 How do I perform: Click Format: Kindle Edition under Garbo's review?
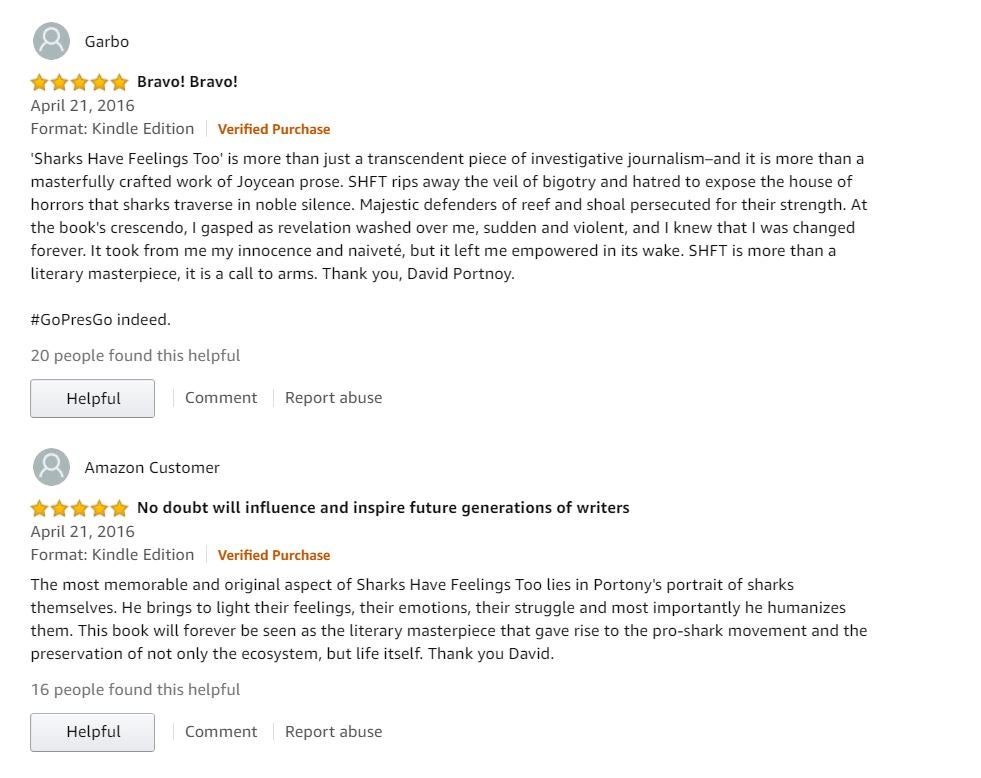[x=113, y=129]
